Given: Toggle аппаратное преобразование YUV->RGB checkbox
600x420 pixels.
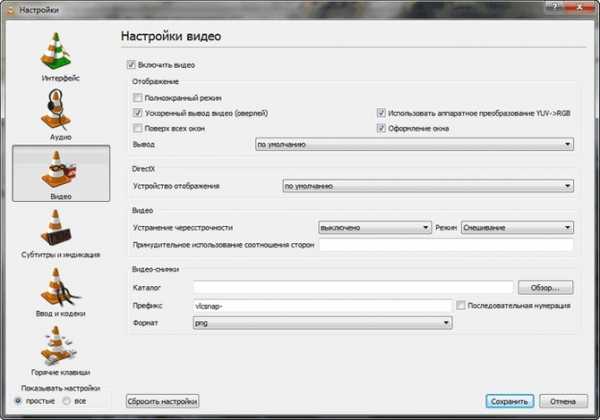Looking at the screenshot, I should (x=381, y=113).
